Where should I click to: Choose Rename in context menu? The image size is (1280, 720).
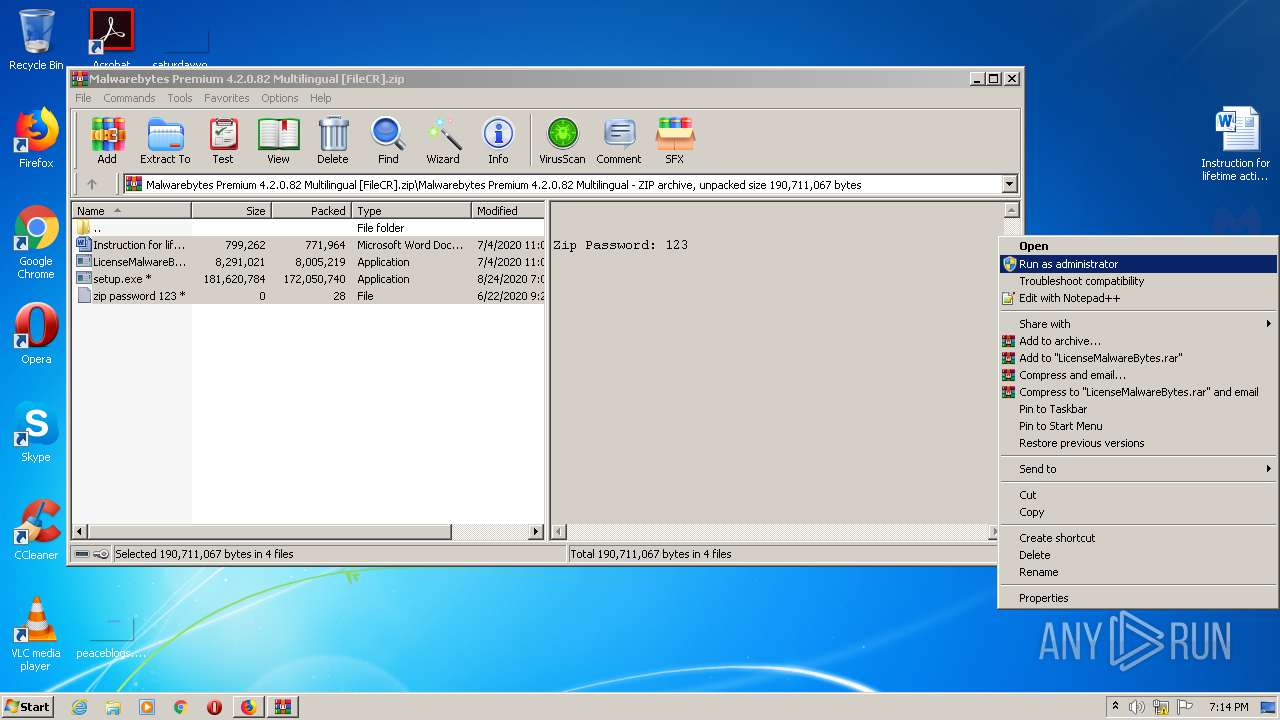(x=1139, y=572)
